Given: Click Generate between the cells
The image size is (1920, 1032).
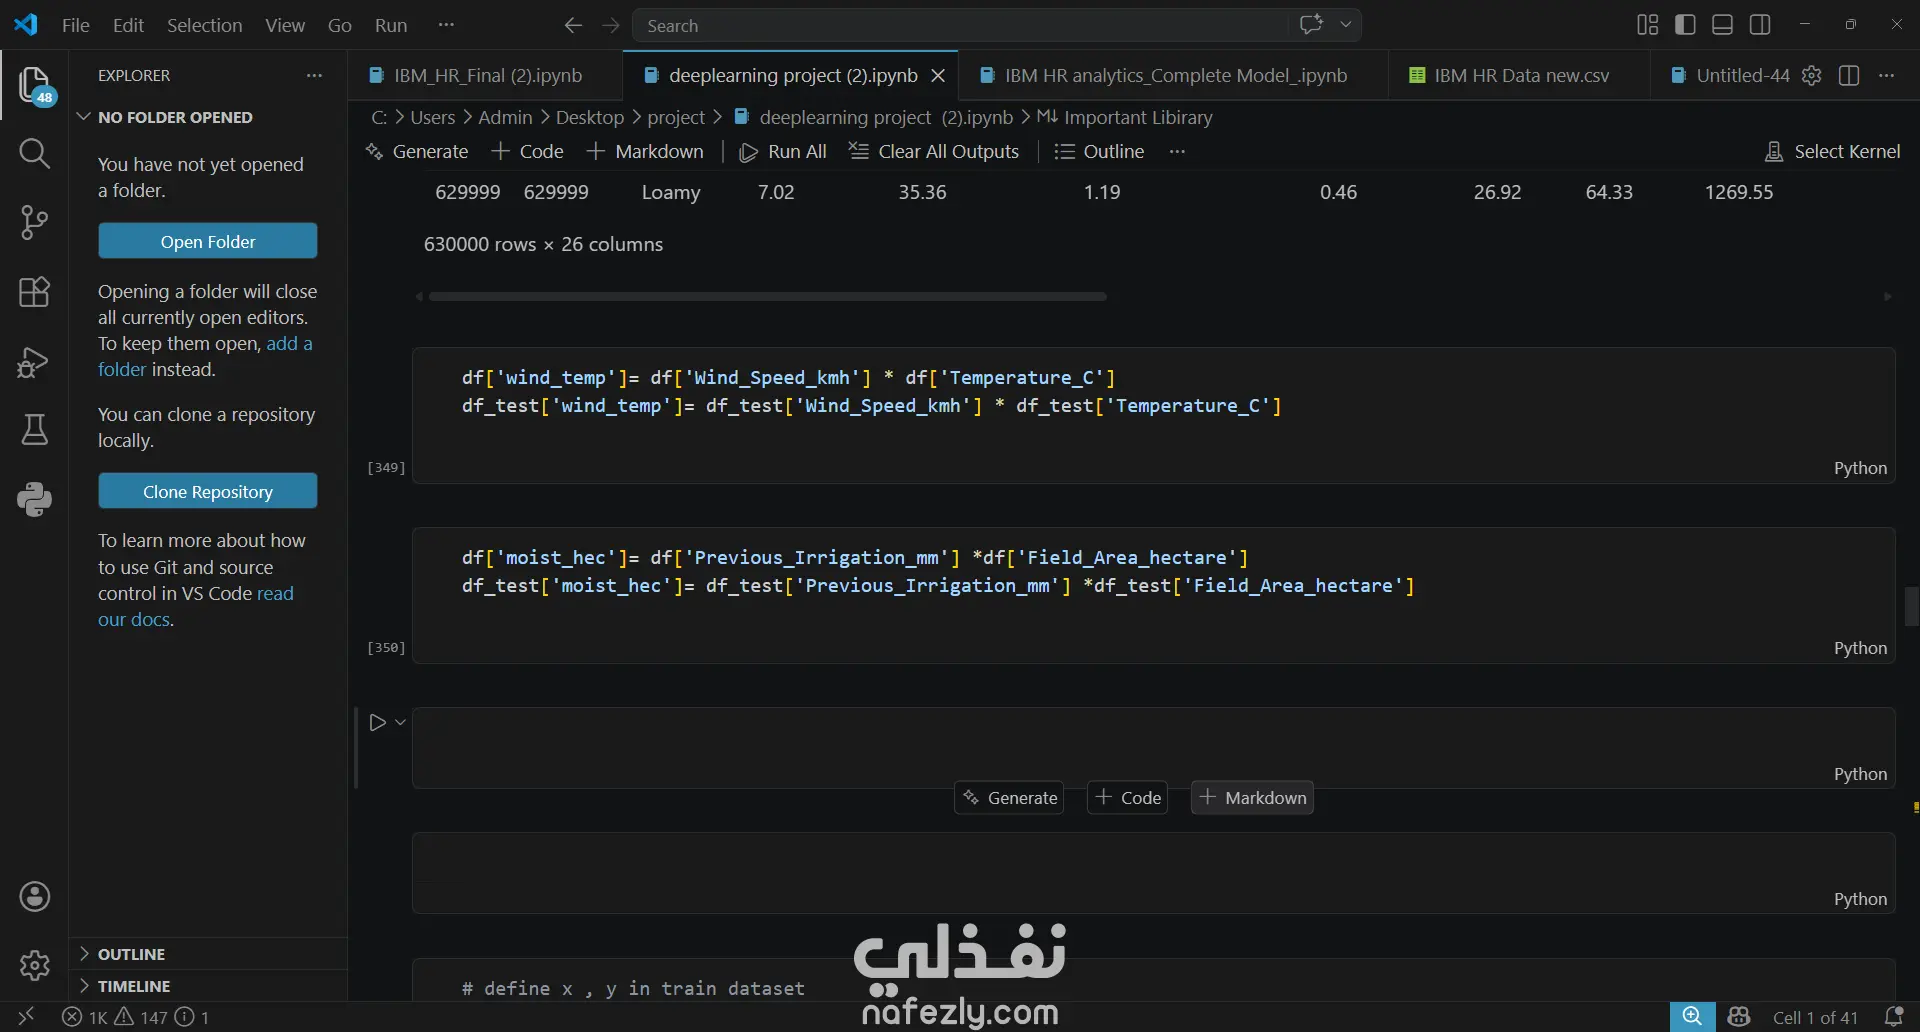Looking at the screenshot, I should tap(1009, 797).
